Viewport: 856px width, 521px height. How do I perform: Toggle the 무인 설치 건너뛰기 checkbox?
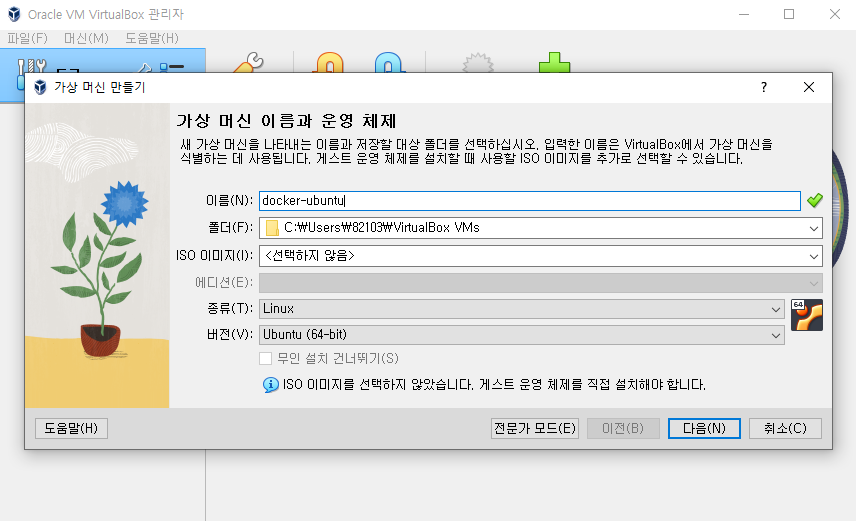pos(265,359)
